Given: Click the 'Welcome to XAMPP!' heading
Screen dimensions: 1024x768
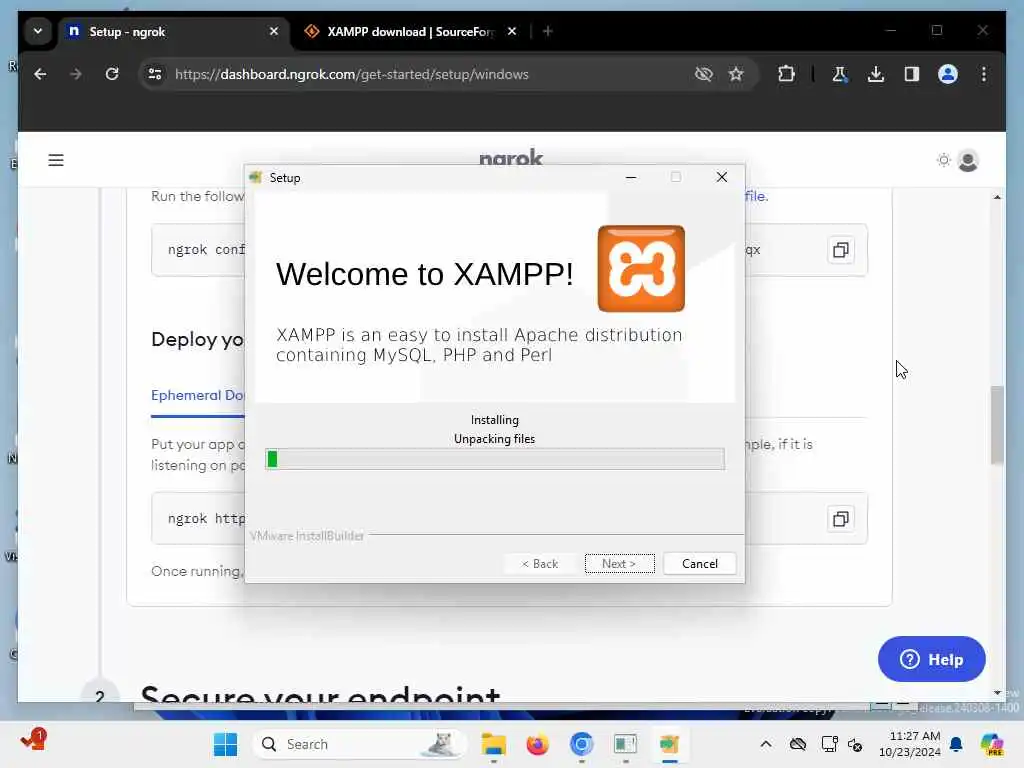Looking at the screenshot, I should pos(424,274).
